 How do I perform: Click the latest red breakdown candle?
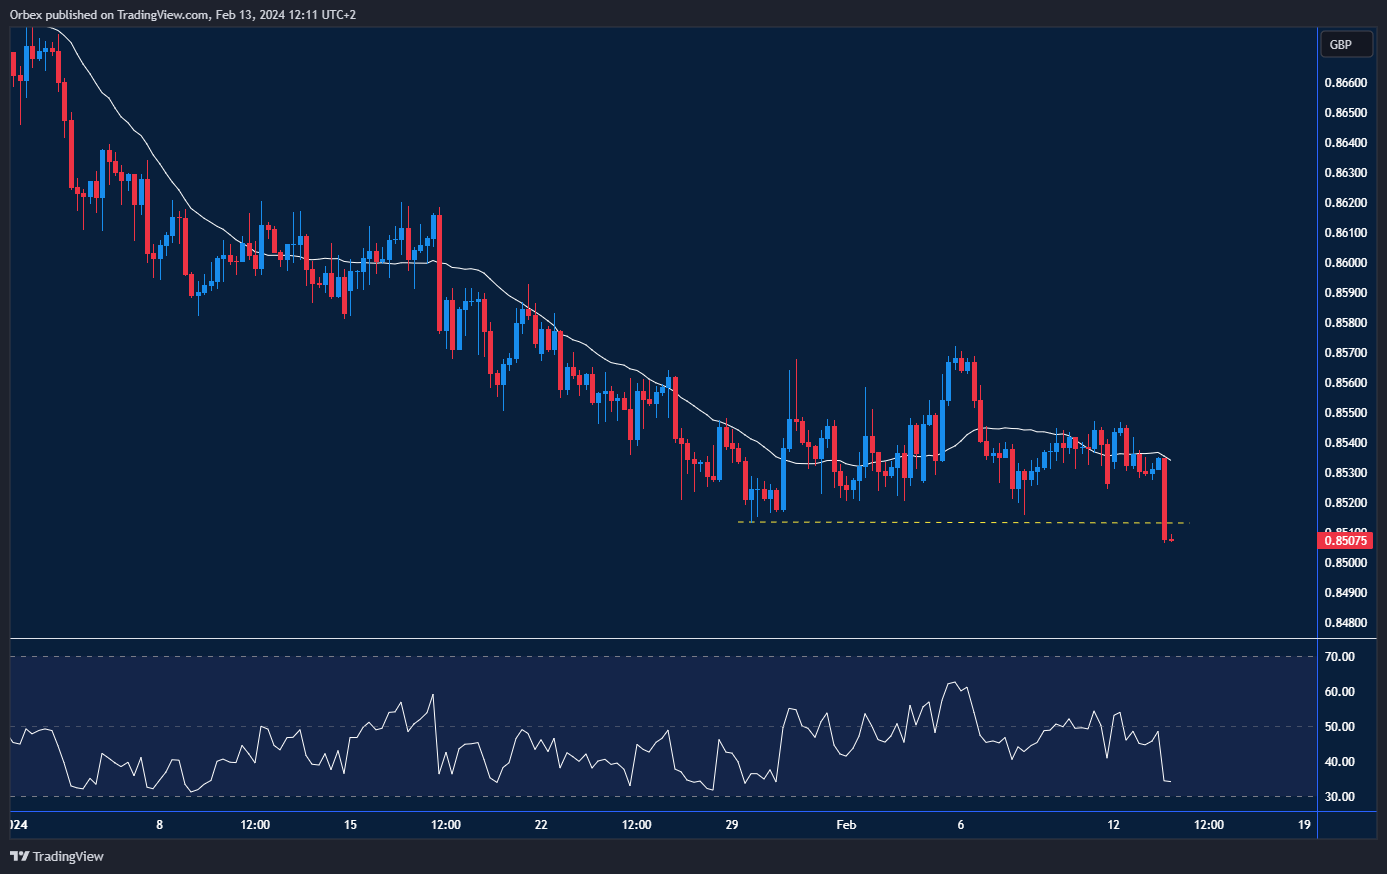coord(1165,498)
